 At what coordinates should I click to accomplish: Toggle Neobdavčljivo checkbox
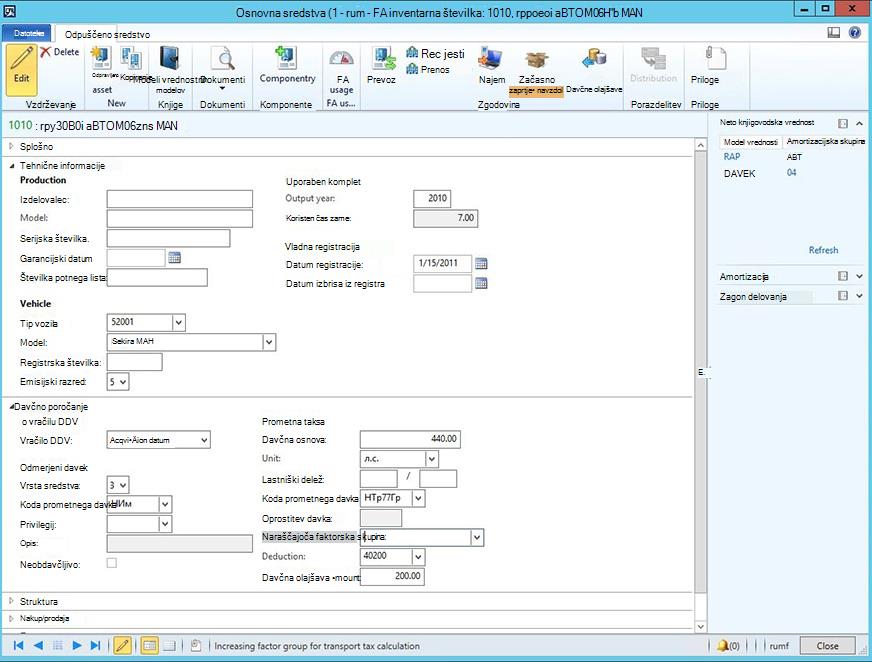112,563
